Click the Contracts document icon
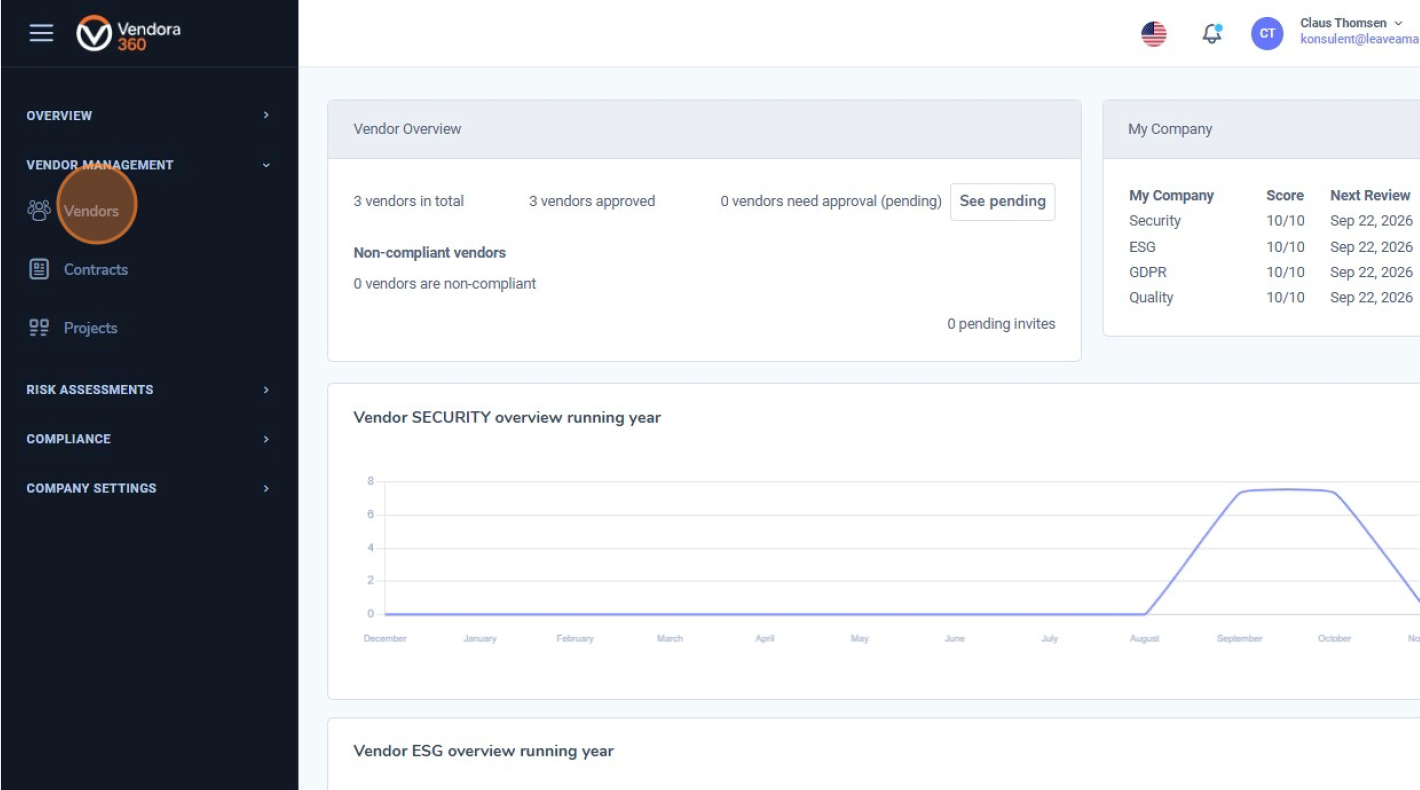This screenshot has width=1420, height=790. pos(39,269)
